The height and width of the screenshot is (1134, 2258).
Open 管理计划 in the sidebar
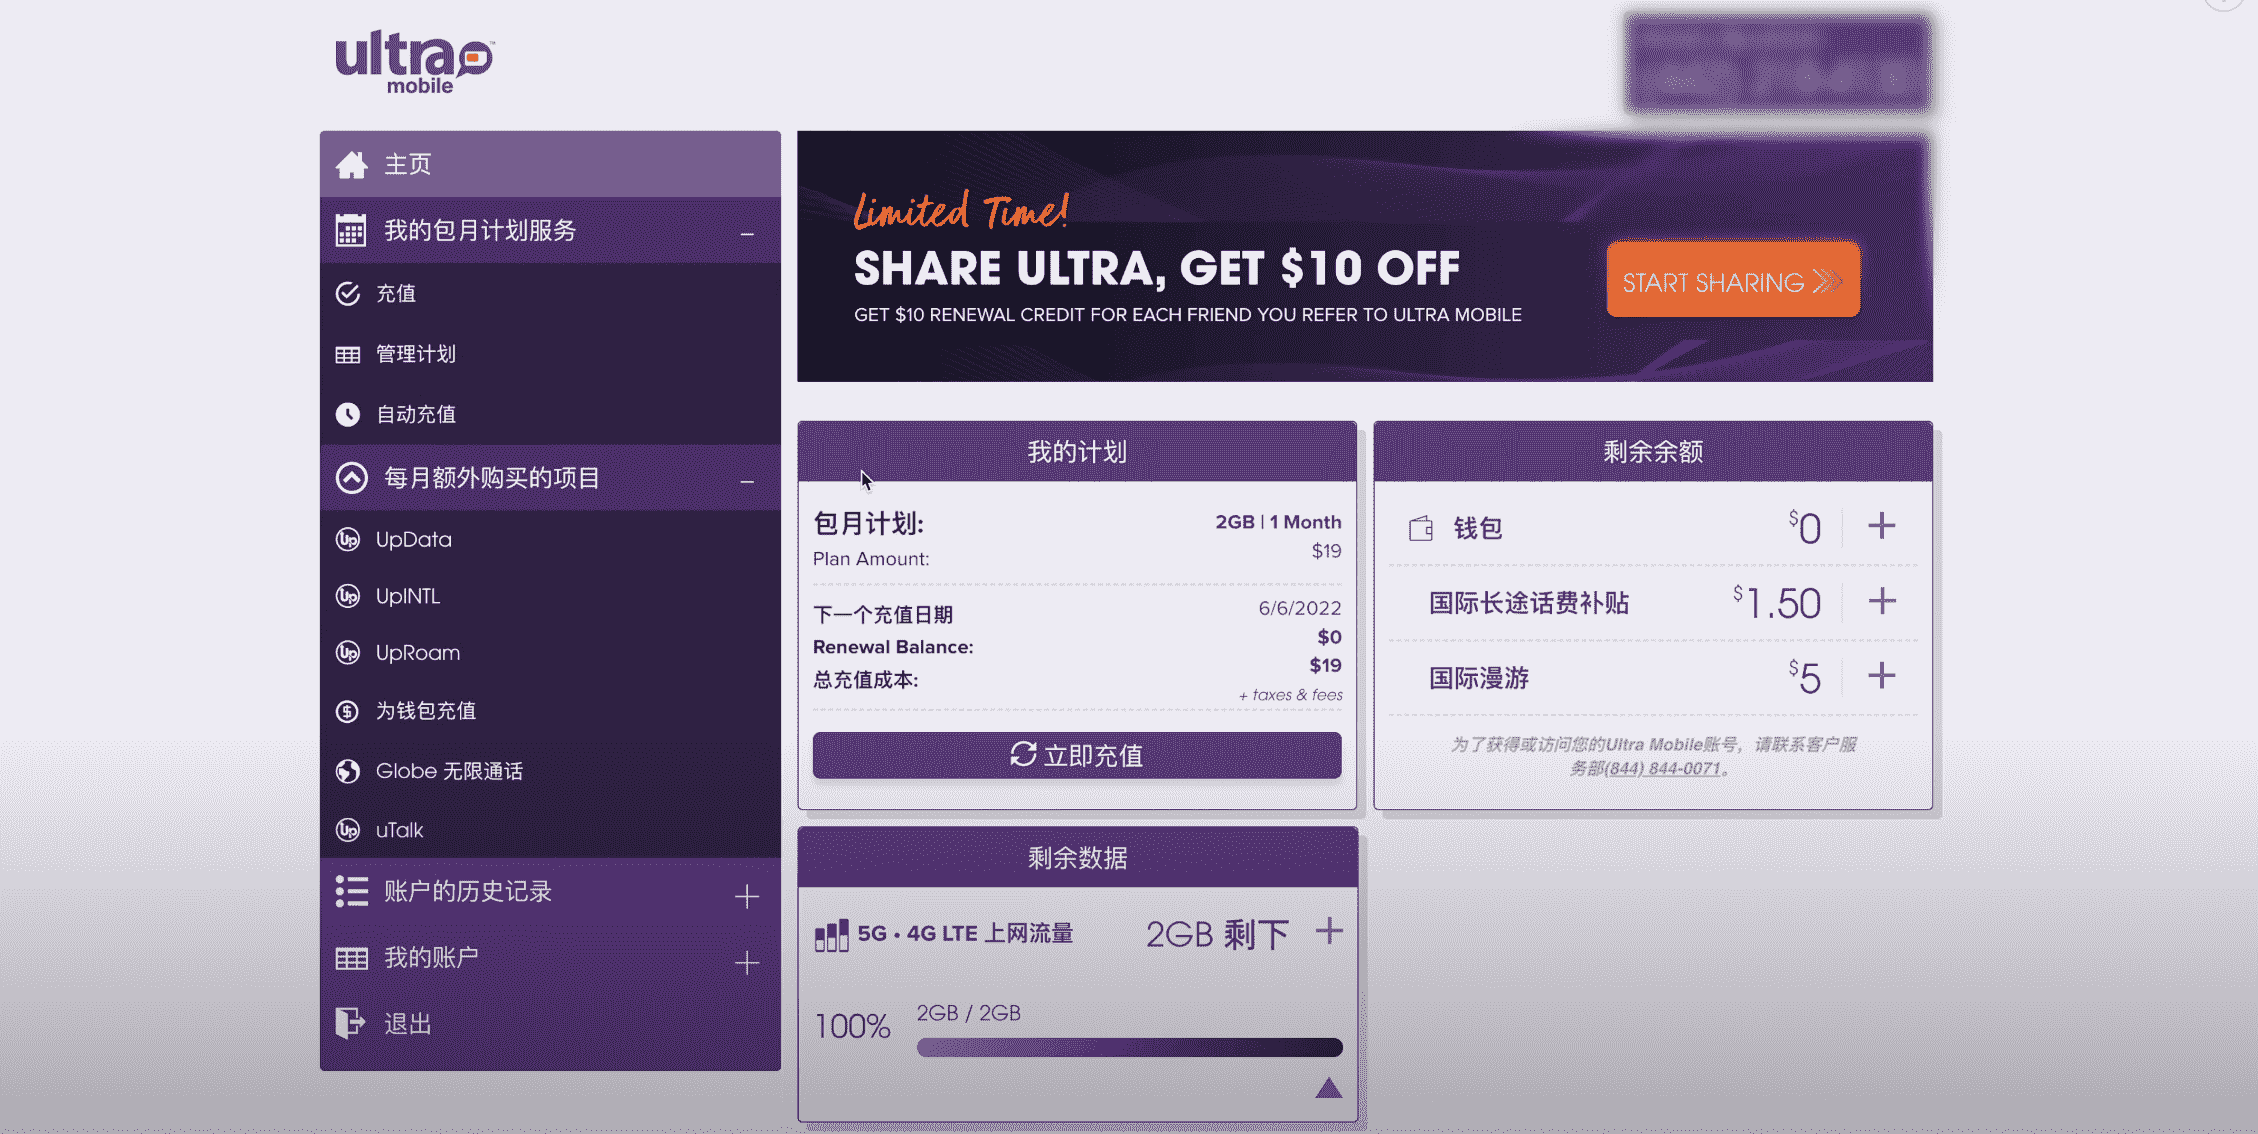tap(550, 354)
